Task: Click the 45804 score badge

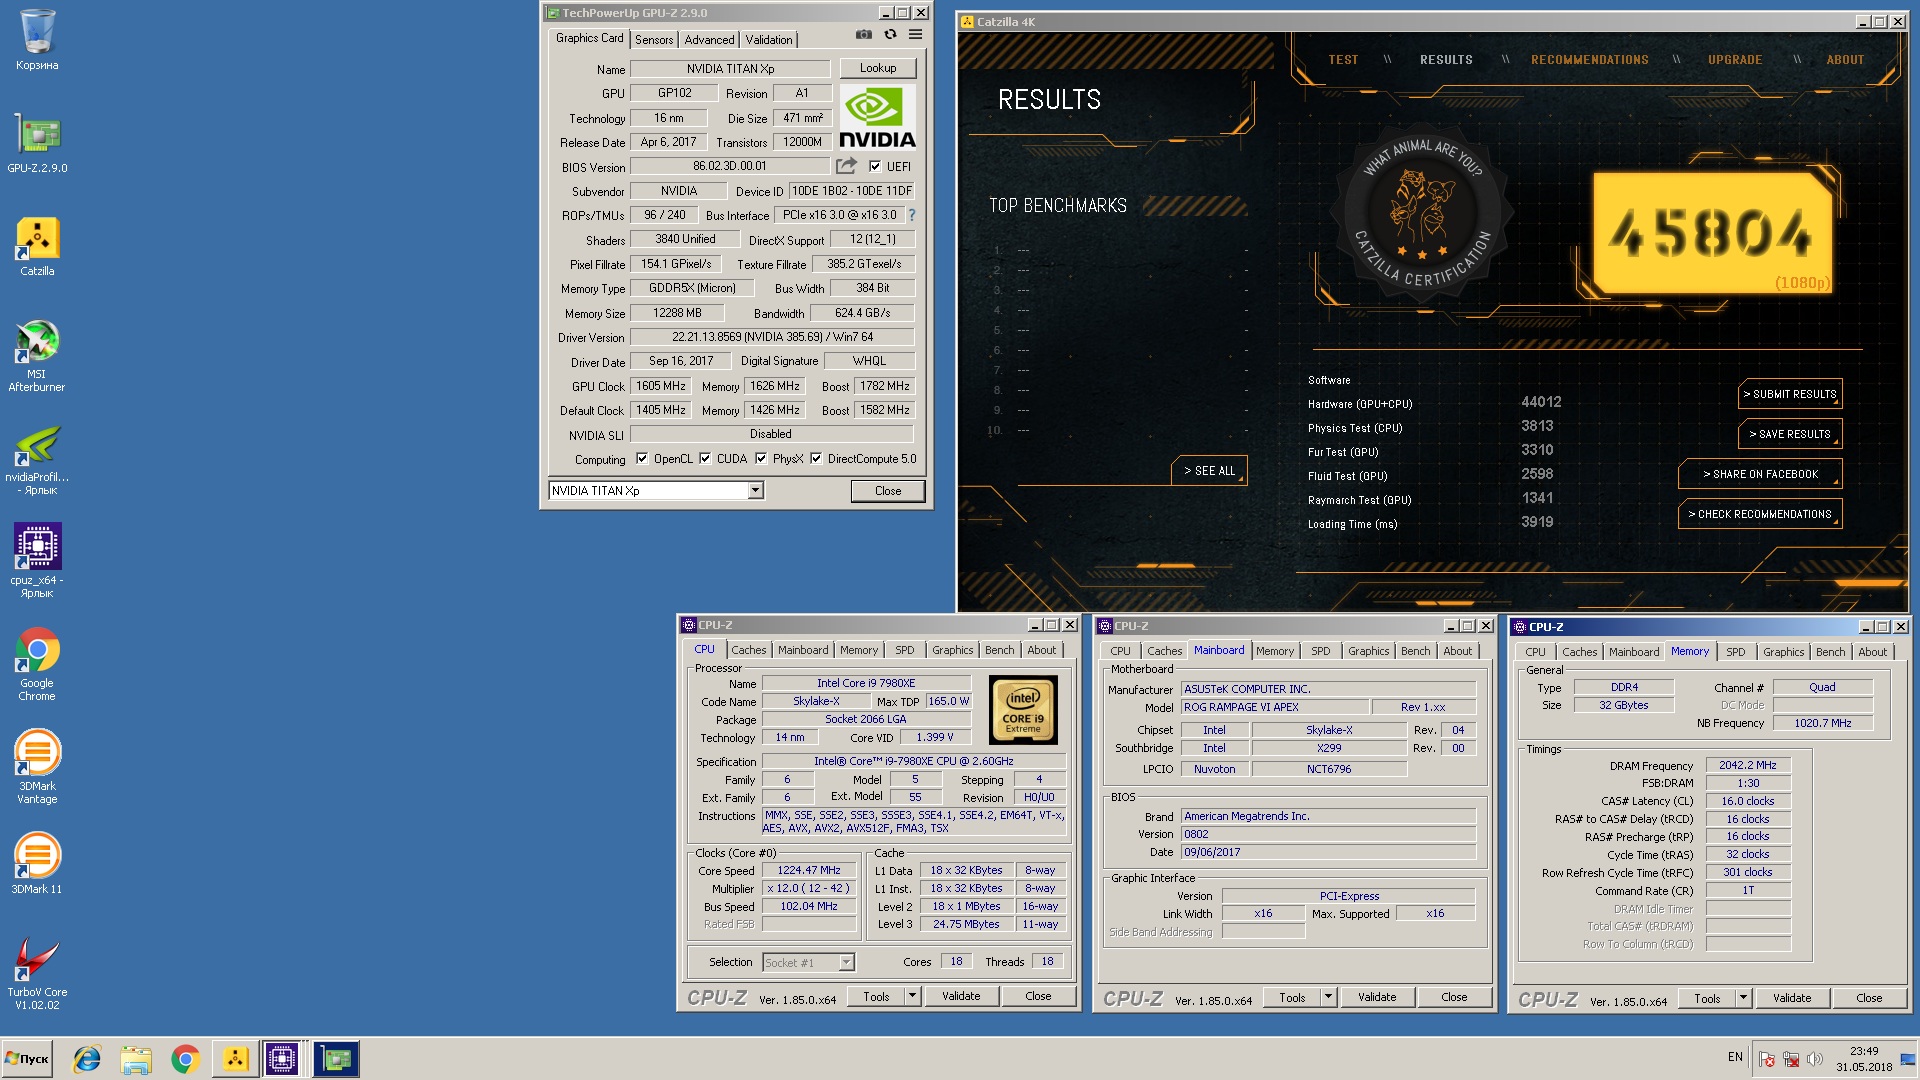Action: 1712,233
